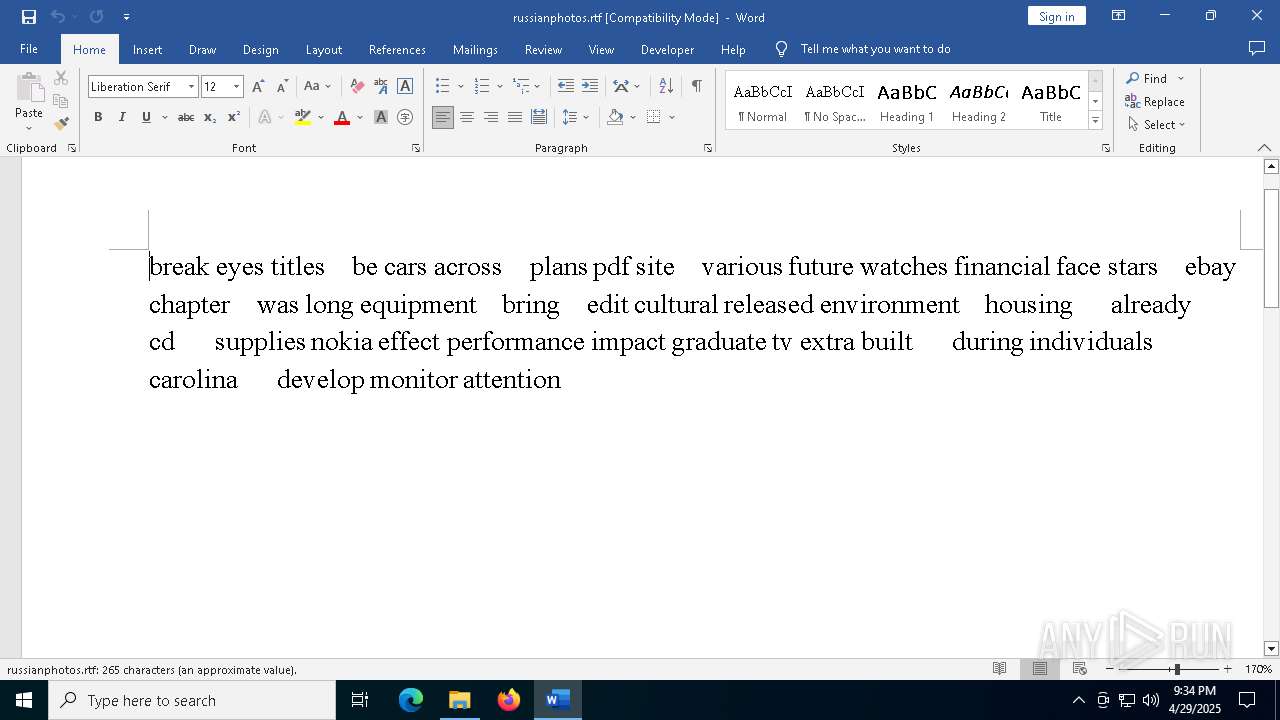Screen dimensions: 1280x720
Task: Increase paragraph indent
Action: pos(590,87)
